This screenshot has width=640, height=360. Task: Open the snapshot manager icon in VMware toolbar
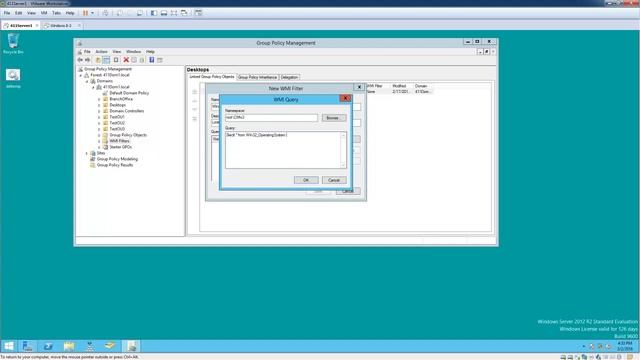click(x=140, y=13)
